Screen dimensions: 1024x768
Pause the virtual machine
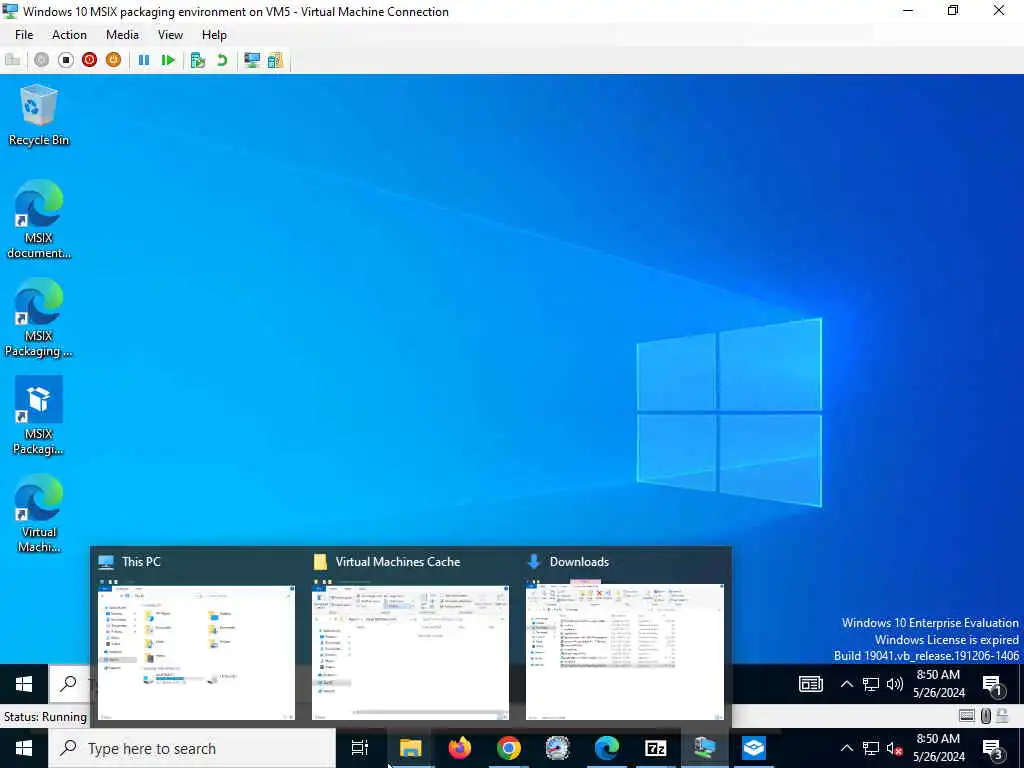(144, 60)
